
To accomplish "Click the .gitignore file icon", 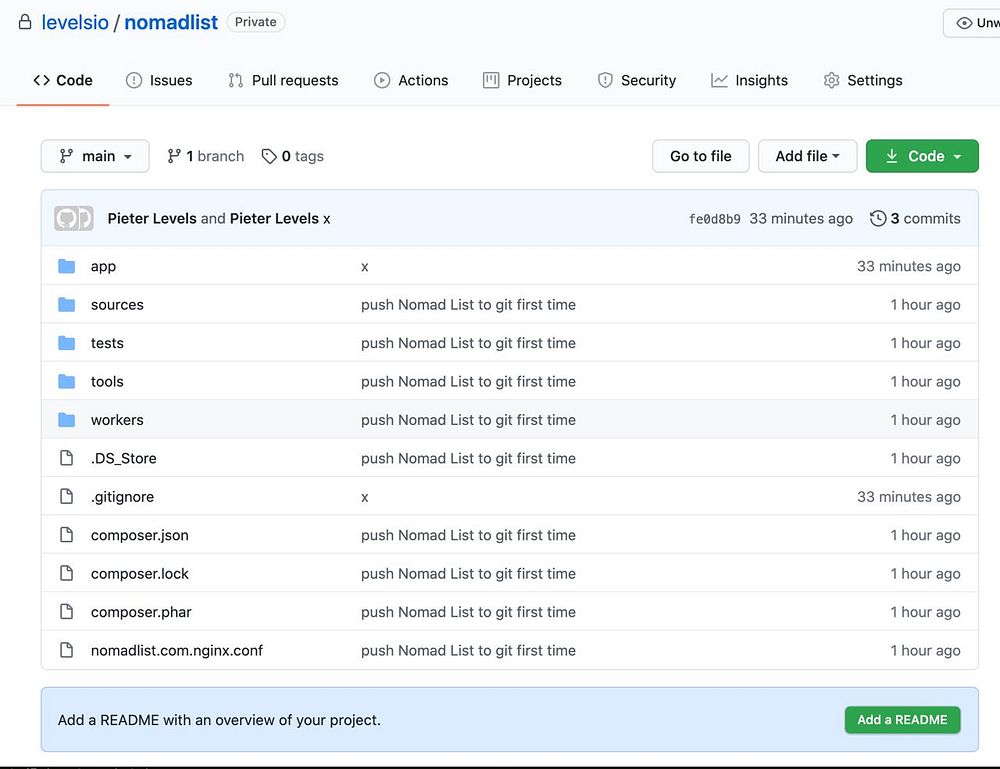I will click(66, 496).
